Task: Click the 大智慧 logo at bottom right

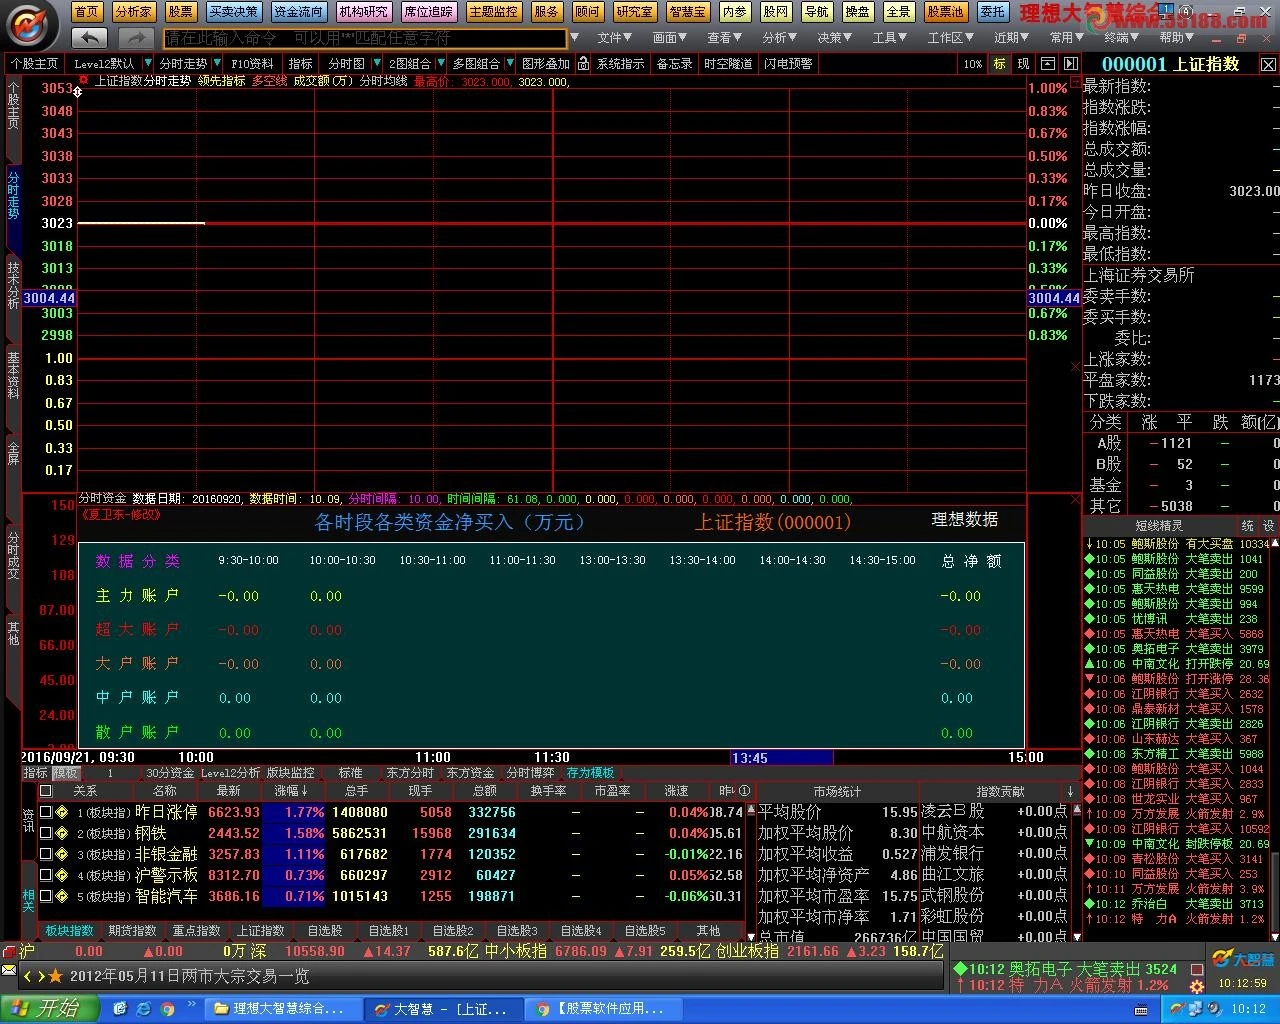Action: (x=1243, y=959)
